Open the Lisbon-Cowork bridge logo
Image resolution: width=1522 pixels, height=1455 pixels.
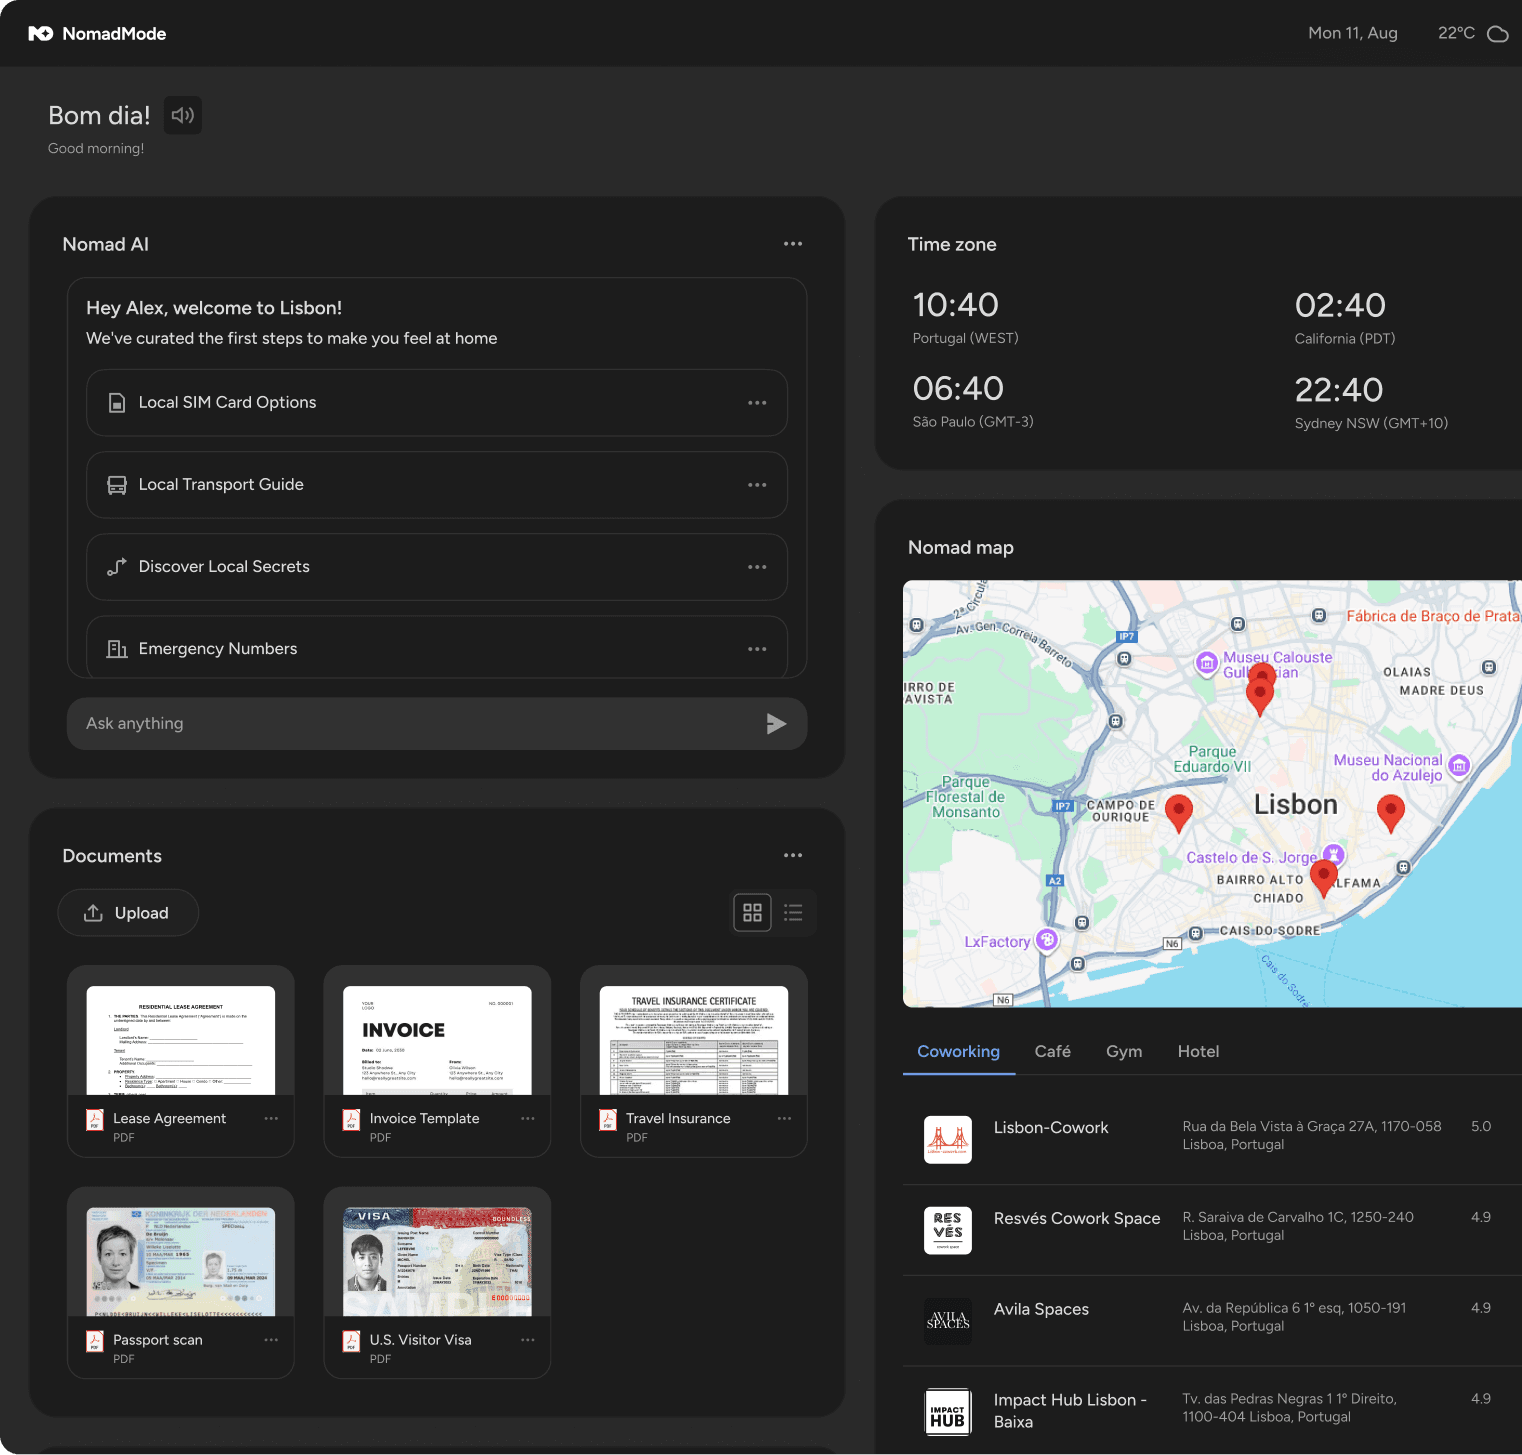(947, 1139)
